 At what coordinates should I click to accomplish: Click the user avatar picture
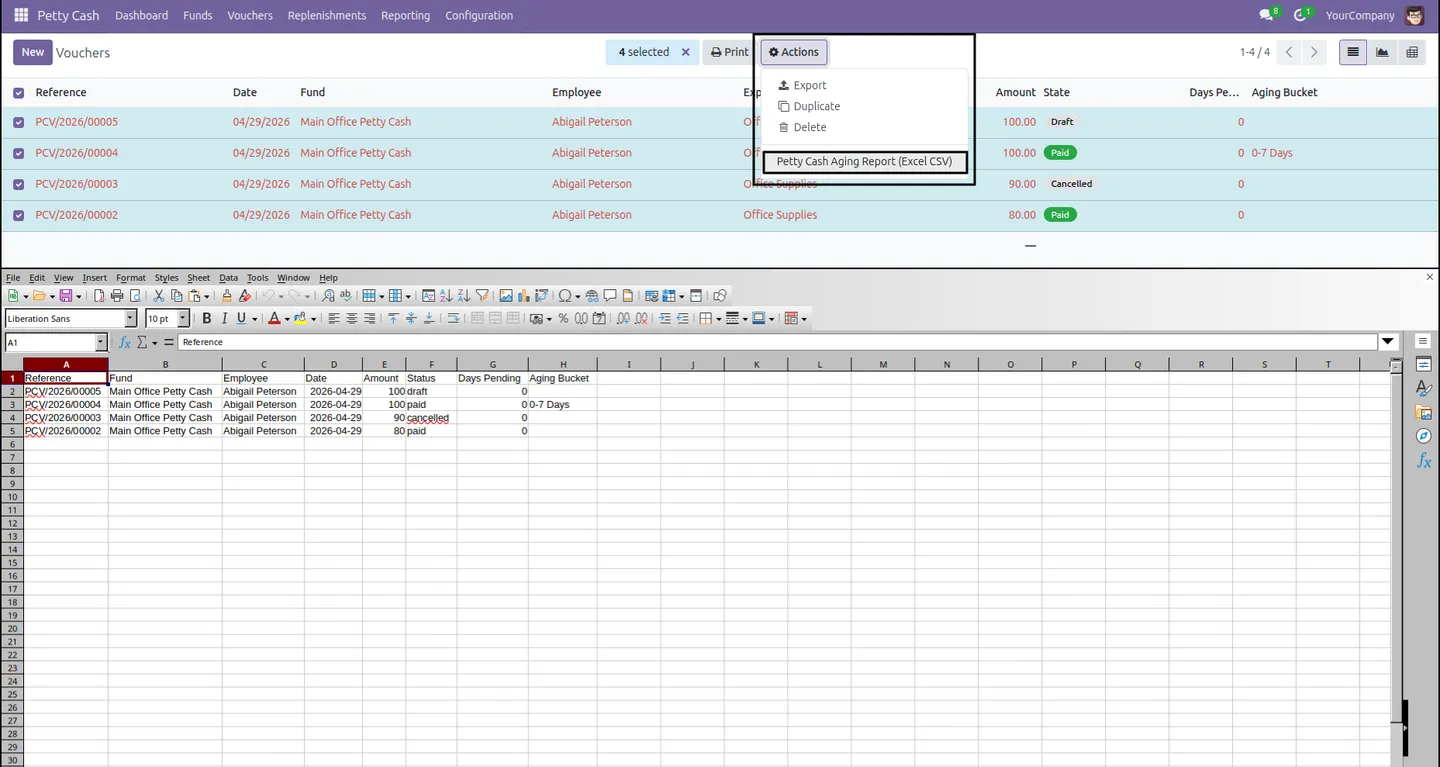(x=1414, y=15)
